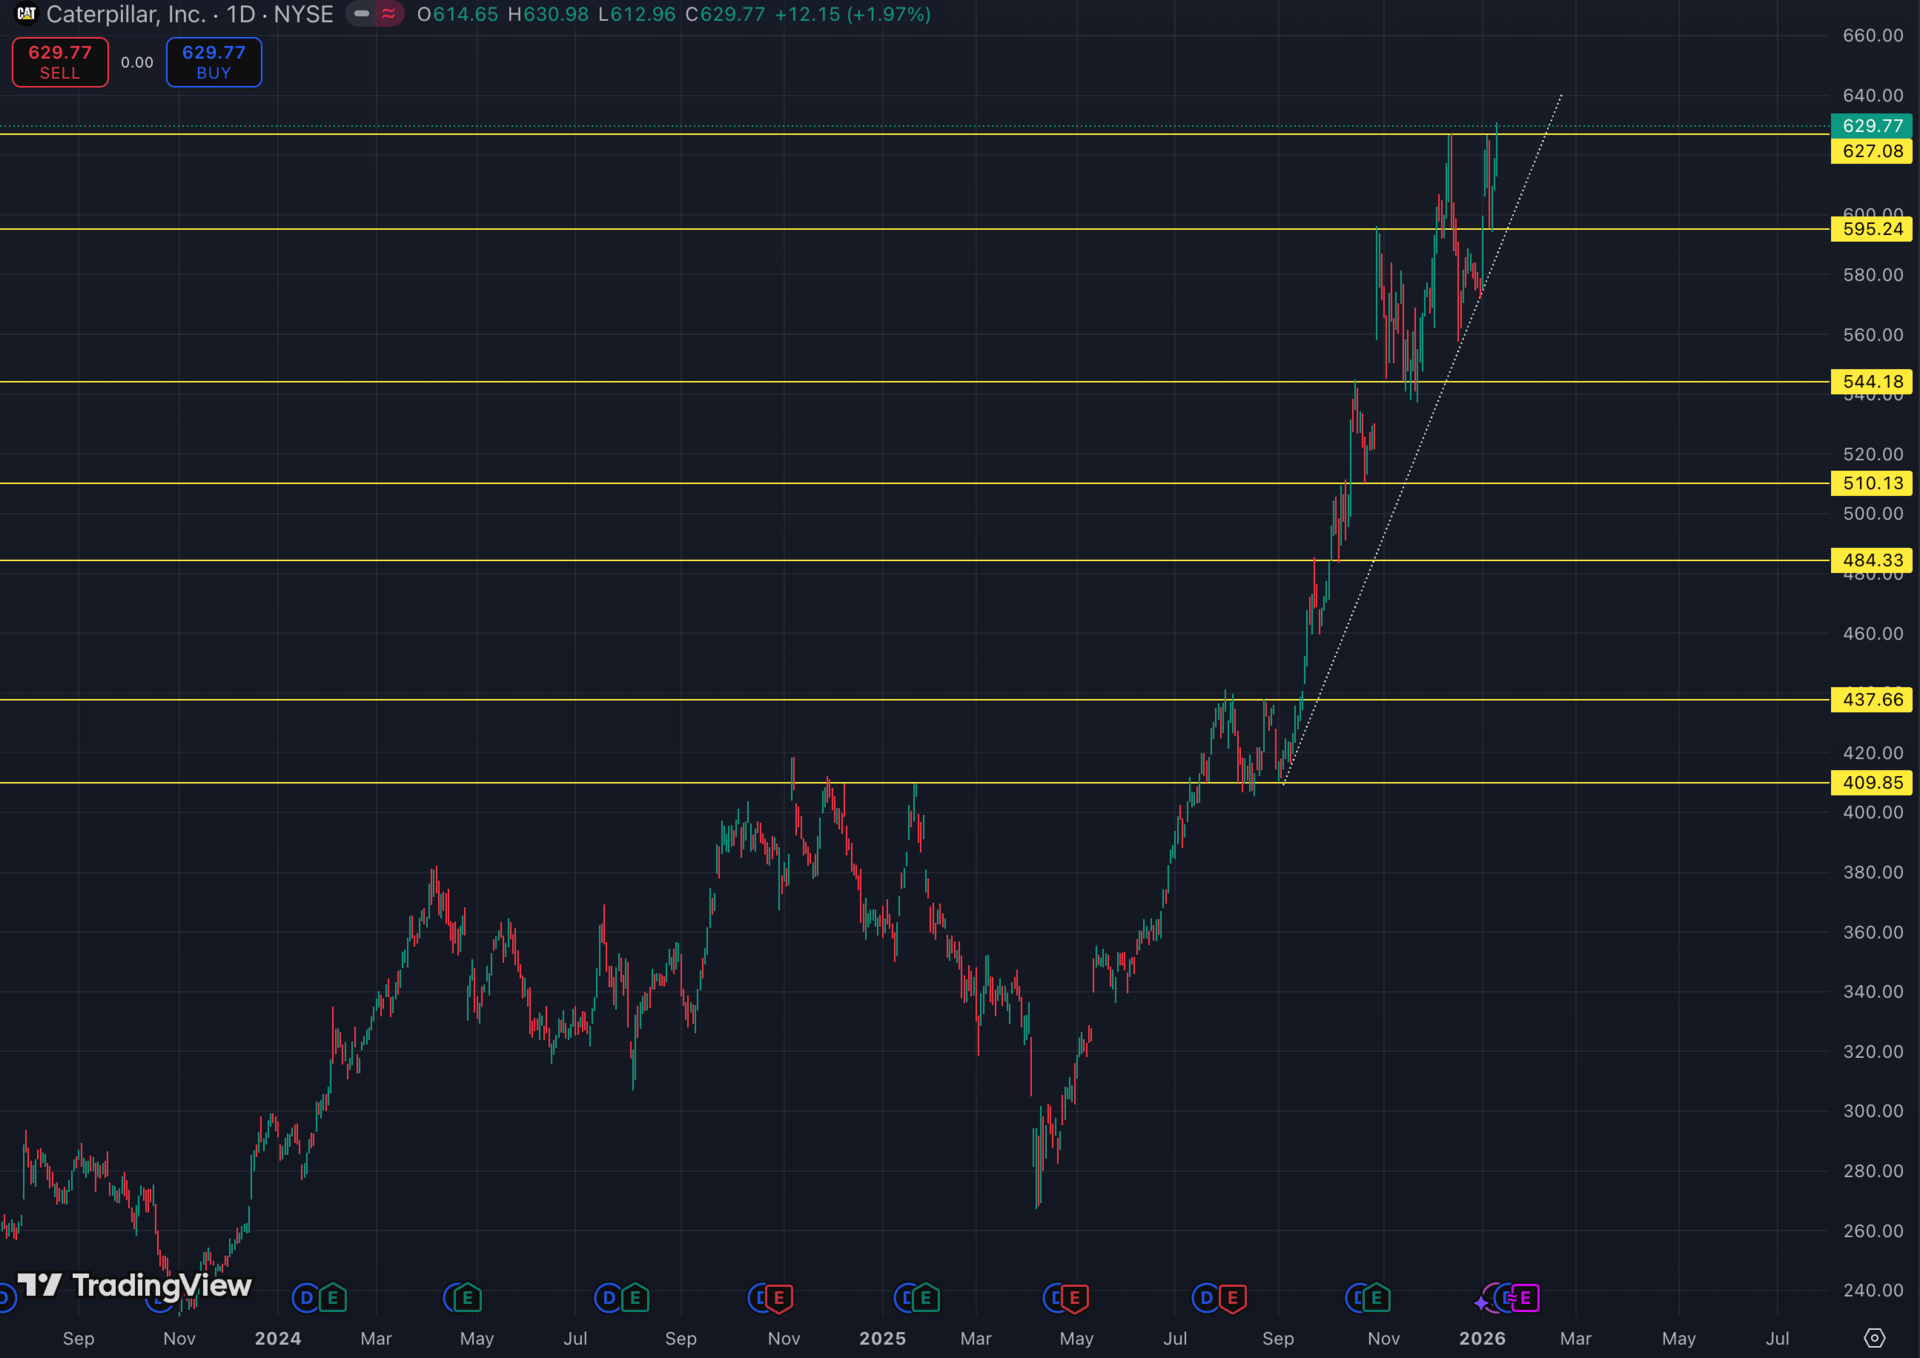Viewport: 1920px width, 1358px height.
Task: Click the purple sparkle icon near 2026
Action: point(1481,1303)
